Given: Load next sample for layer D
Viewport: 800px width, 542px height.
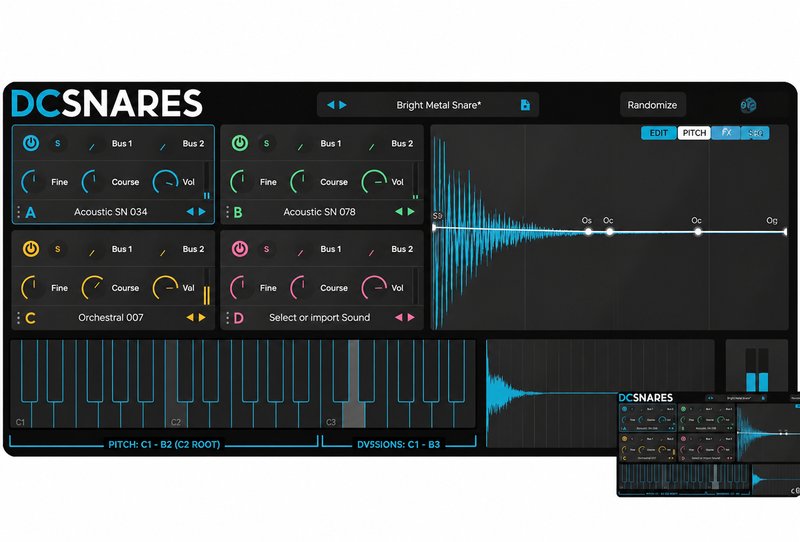Looking at the screenshot, I should 411,317.
